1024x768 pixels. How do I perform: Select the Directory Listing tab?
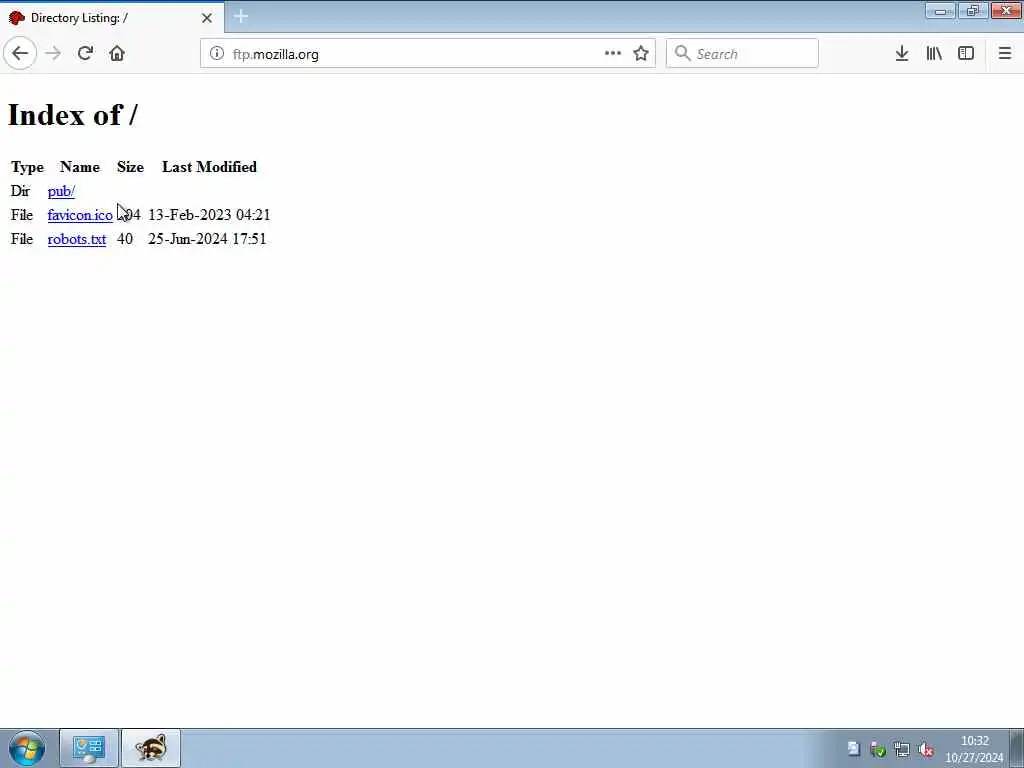(112, 18)
